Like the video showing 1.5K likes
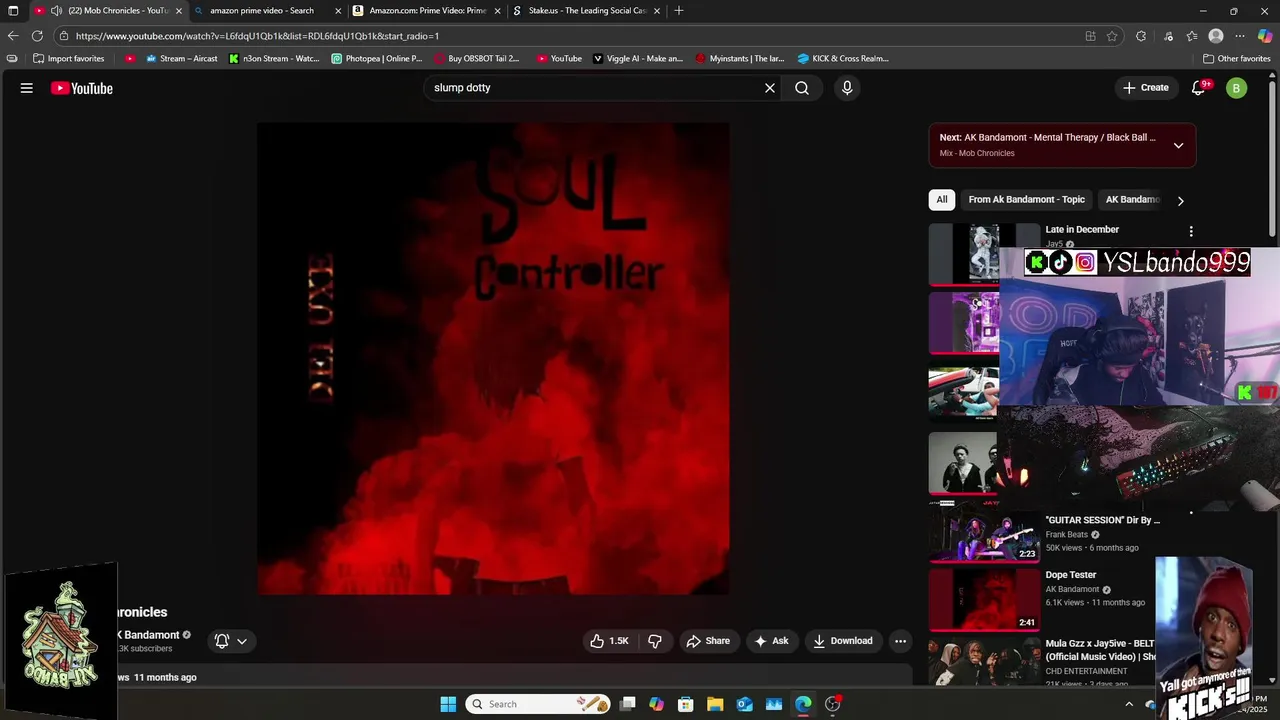This screenshot has width=1280, height=720. pyautogui.click(x=609, y=641)
